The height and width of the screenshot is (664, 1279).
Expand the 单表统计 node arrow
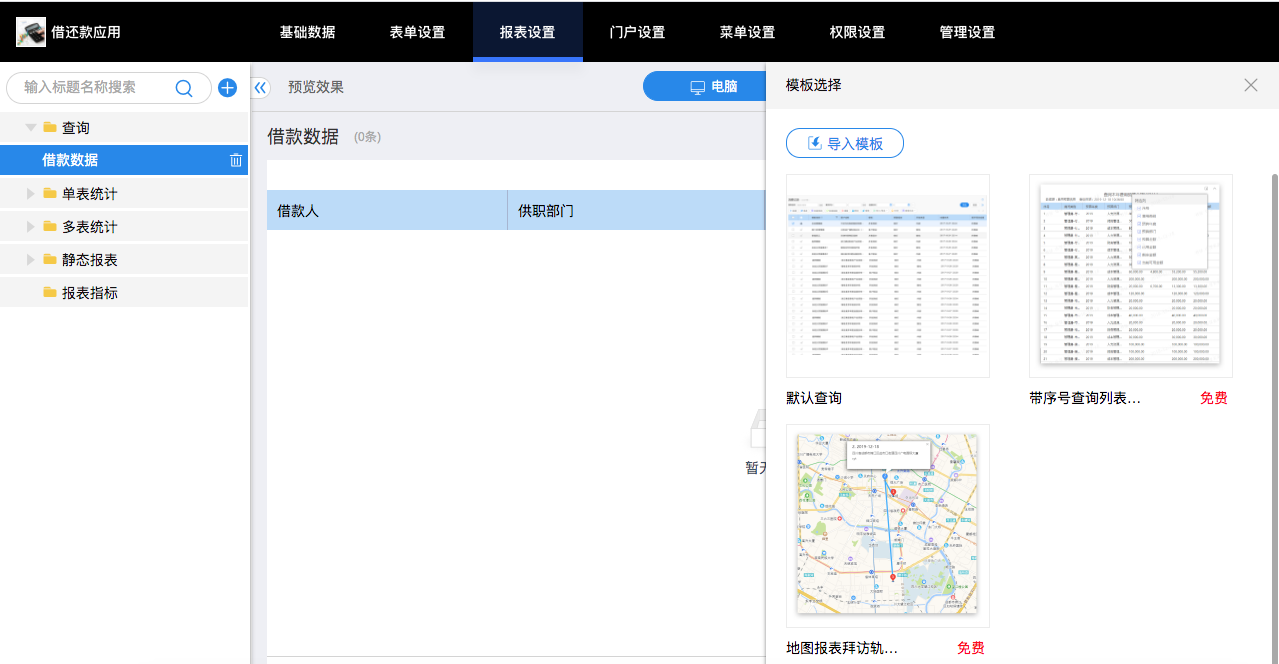coord(31,194)
